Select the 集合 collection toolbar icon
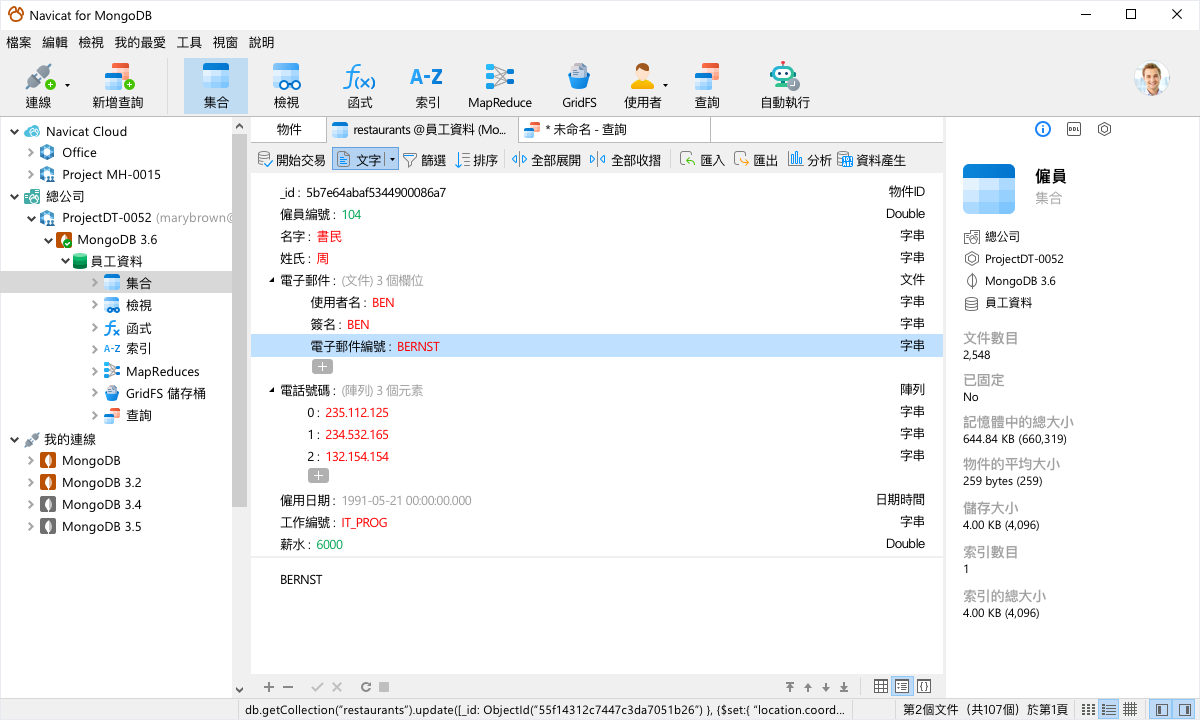The width and height of the screenshot is (1200, 720). coord(216,86)
